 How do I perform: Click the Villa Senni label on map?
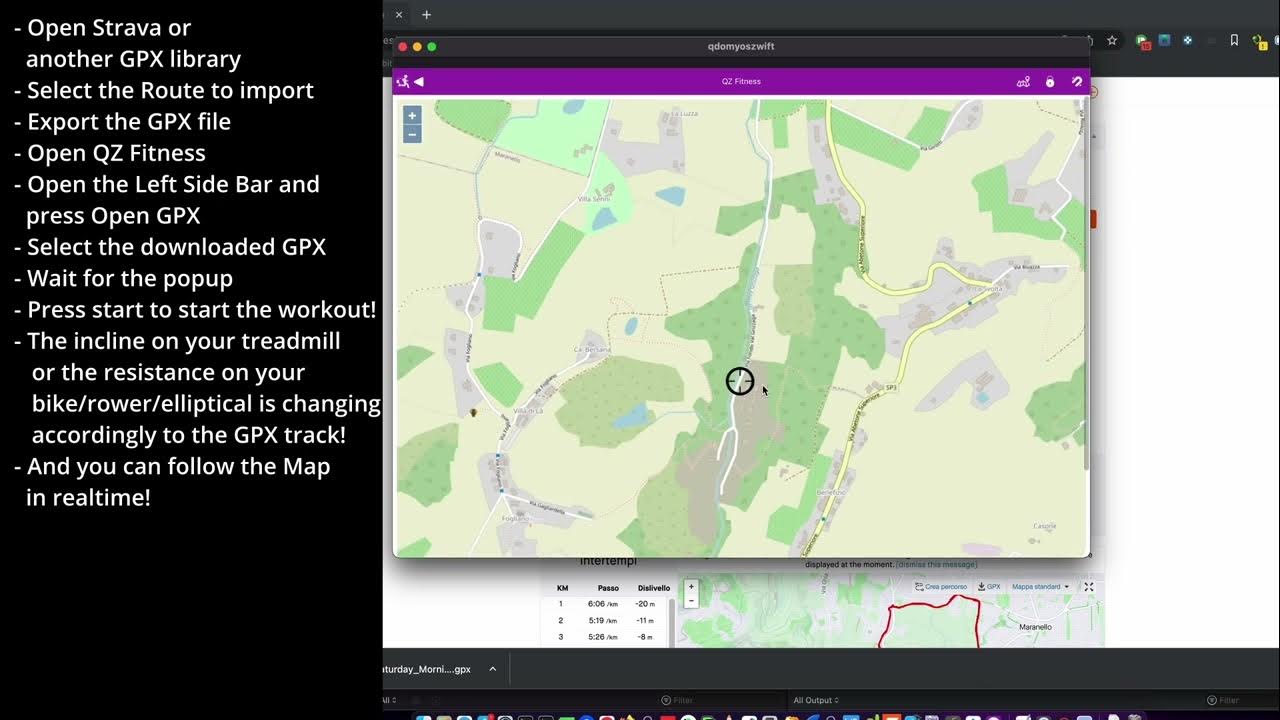click(x=594, y=200)
